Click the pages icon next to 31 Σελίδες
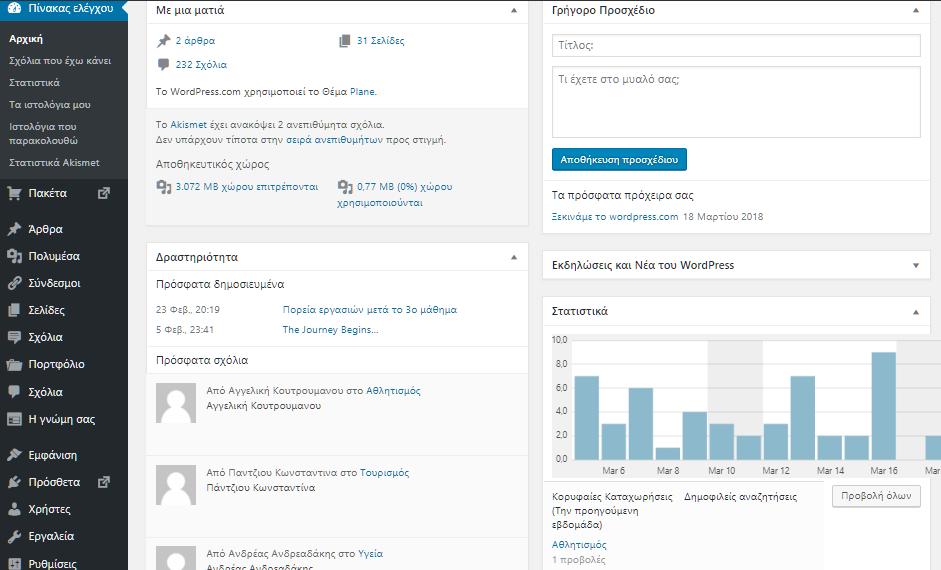941x570 pixels. click(x=344, y=41)
